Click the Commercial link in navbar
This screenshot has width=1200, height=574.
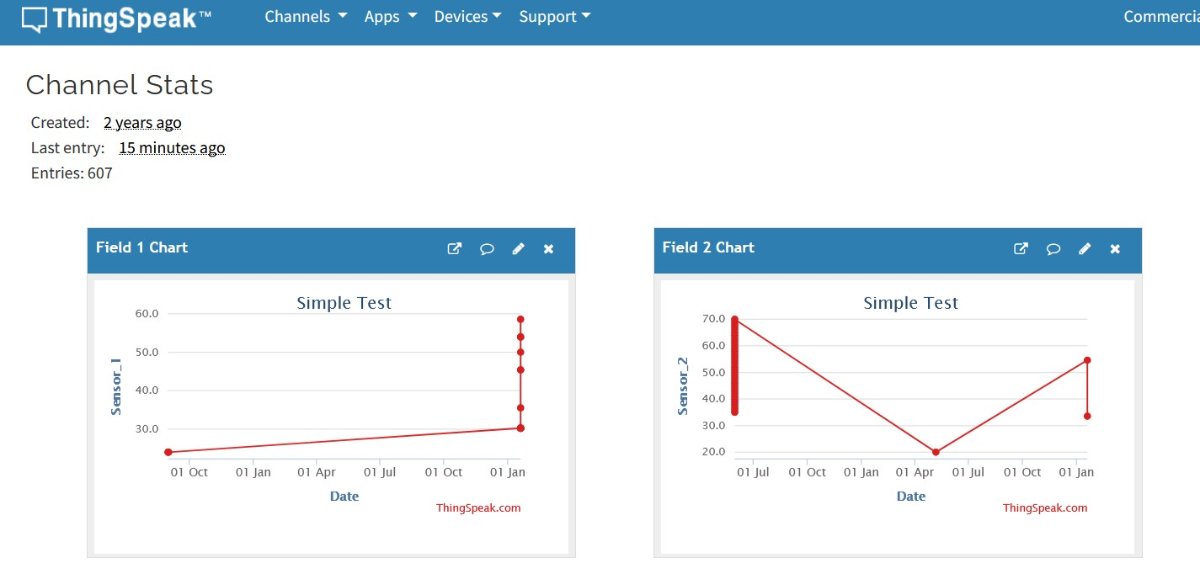[x=1160, y=17]
